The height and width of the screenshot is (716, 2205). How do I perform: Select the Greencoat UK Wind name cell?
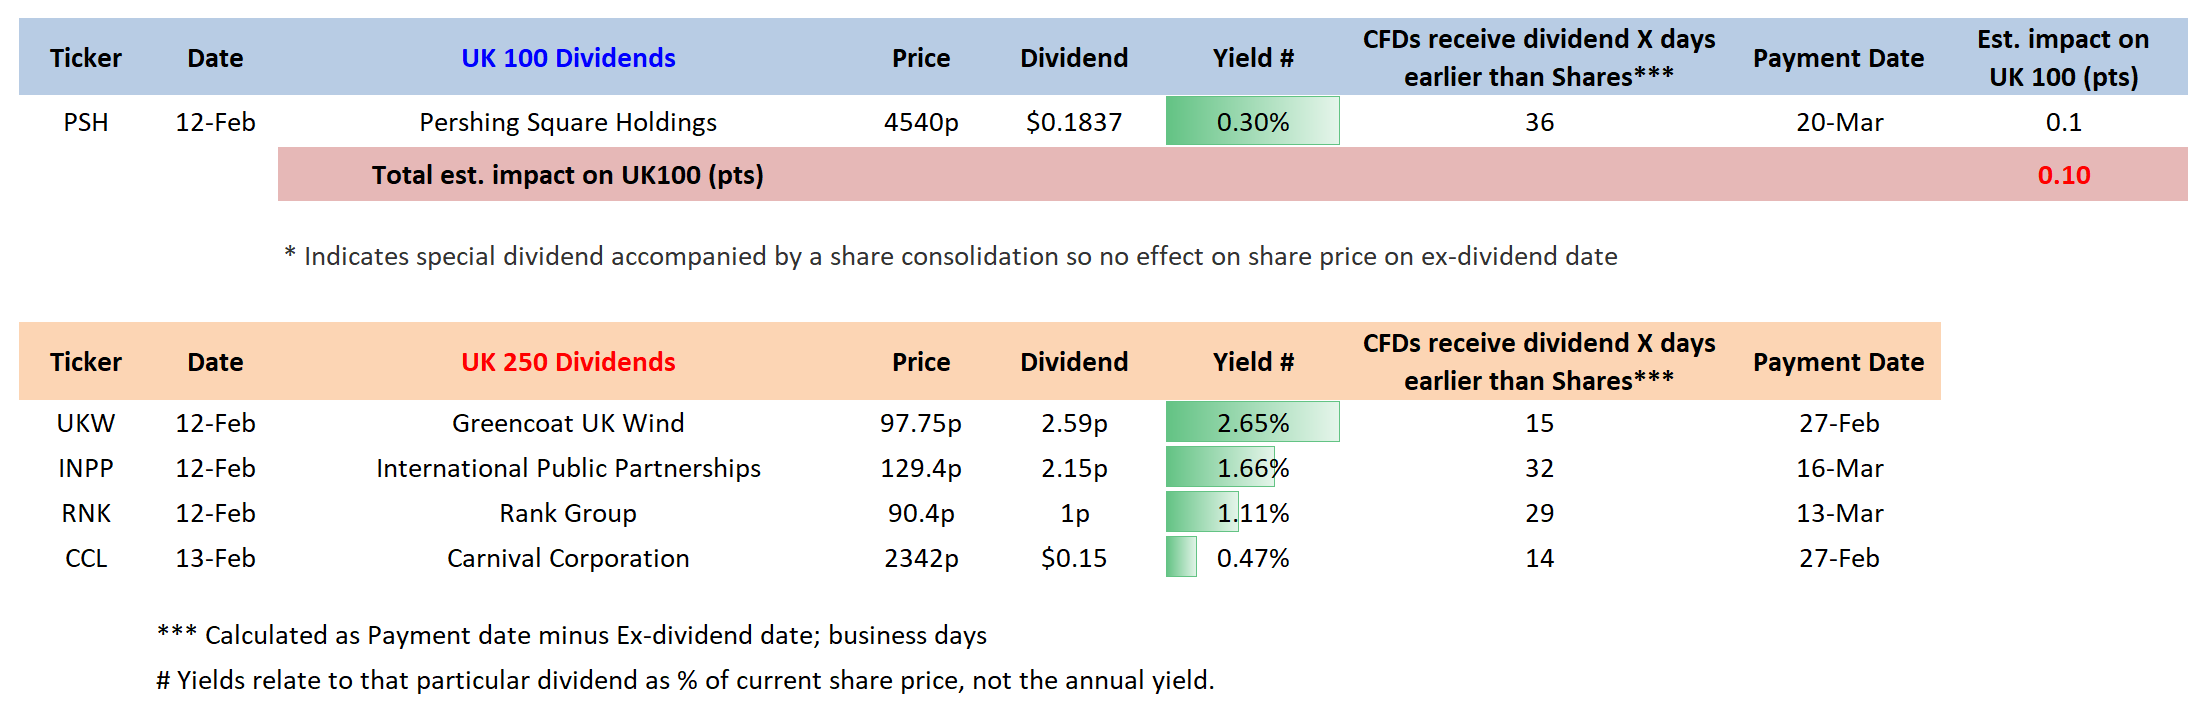568,423
